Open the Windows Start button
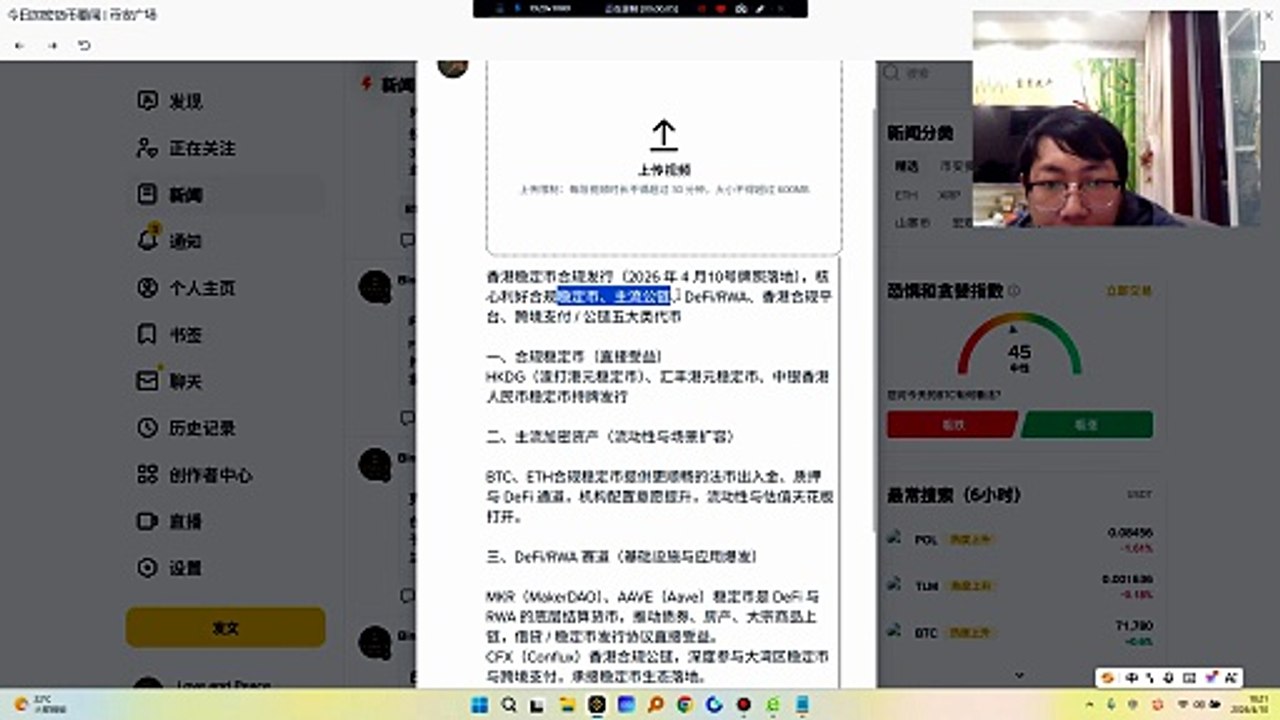This screenshot has width=1280, height=720. click(479, 705)
